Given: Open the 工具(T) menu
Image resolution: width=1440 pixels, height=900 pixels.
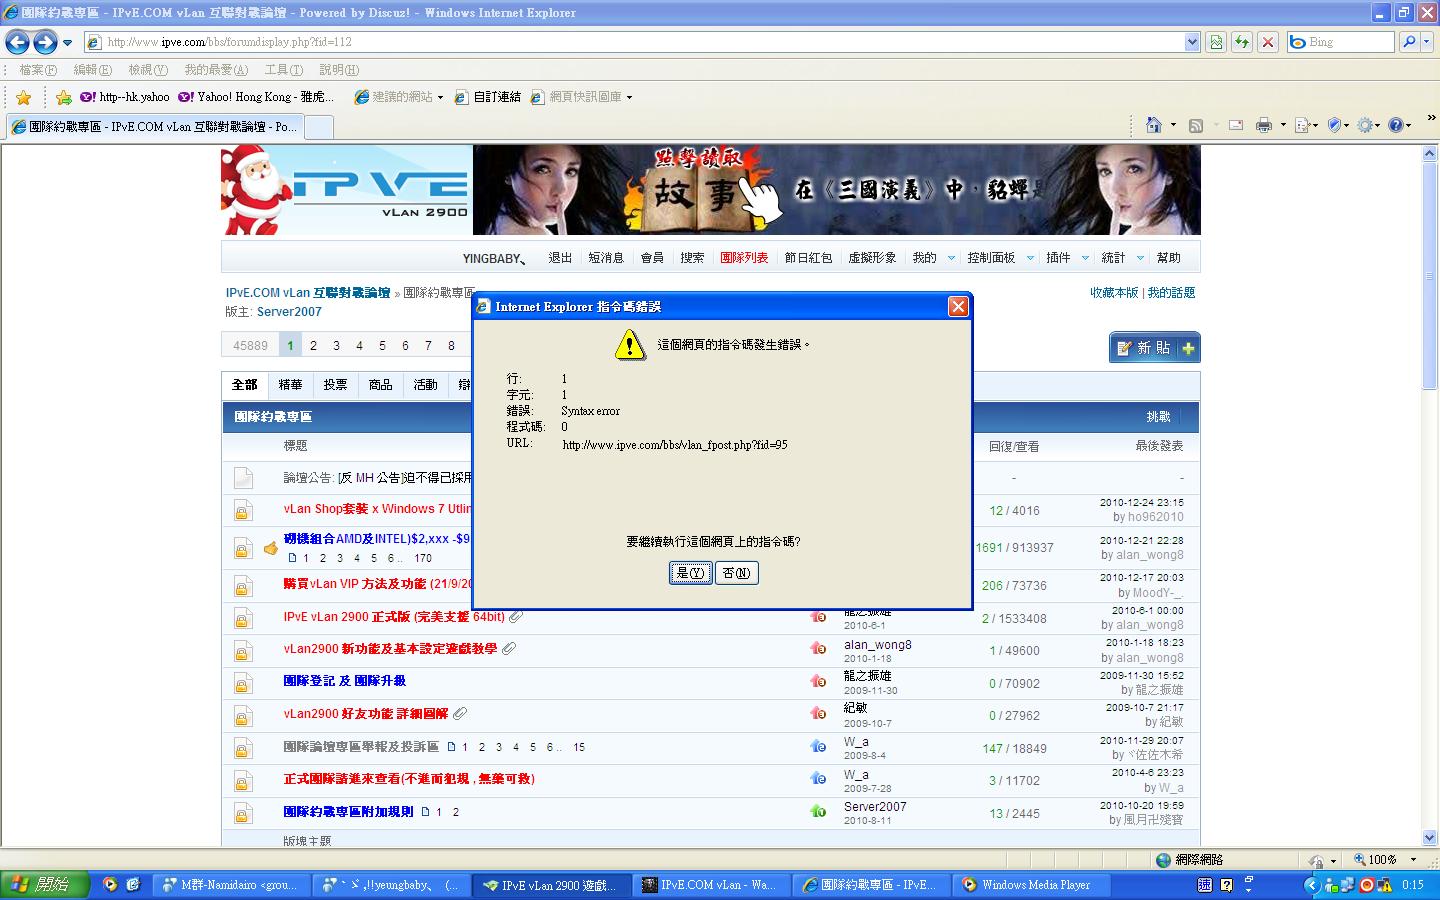Looking at the screenshot, I should (284, 70).
